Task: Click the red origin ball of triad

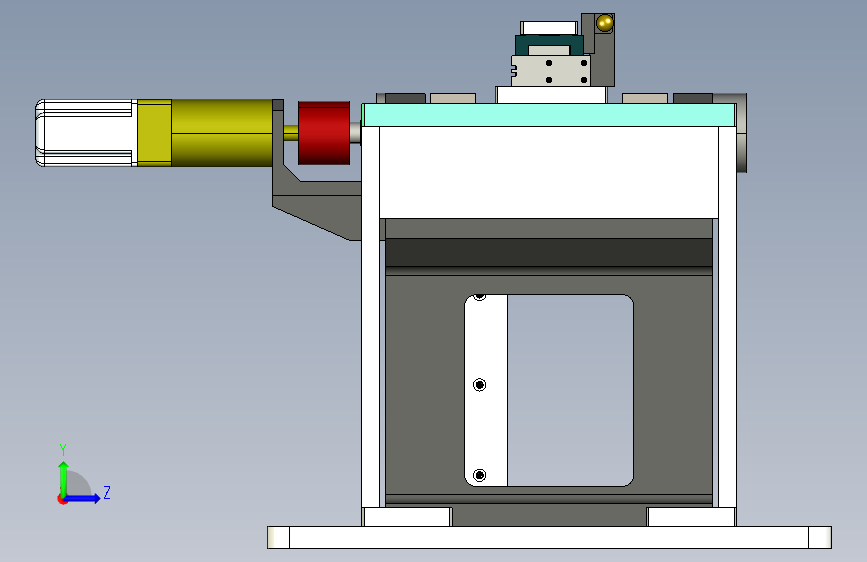Action: [x=62, y=499]
